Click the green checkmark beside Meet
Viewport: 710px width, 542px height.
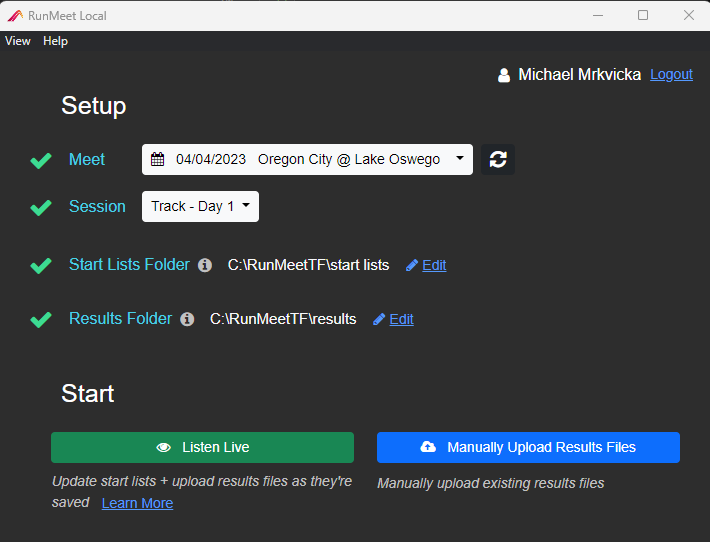click(x=41, y=160)
